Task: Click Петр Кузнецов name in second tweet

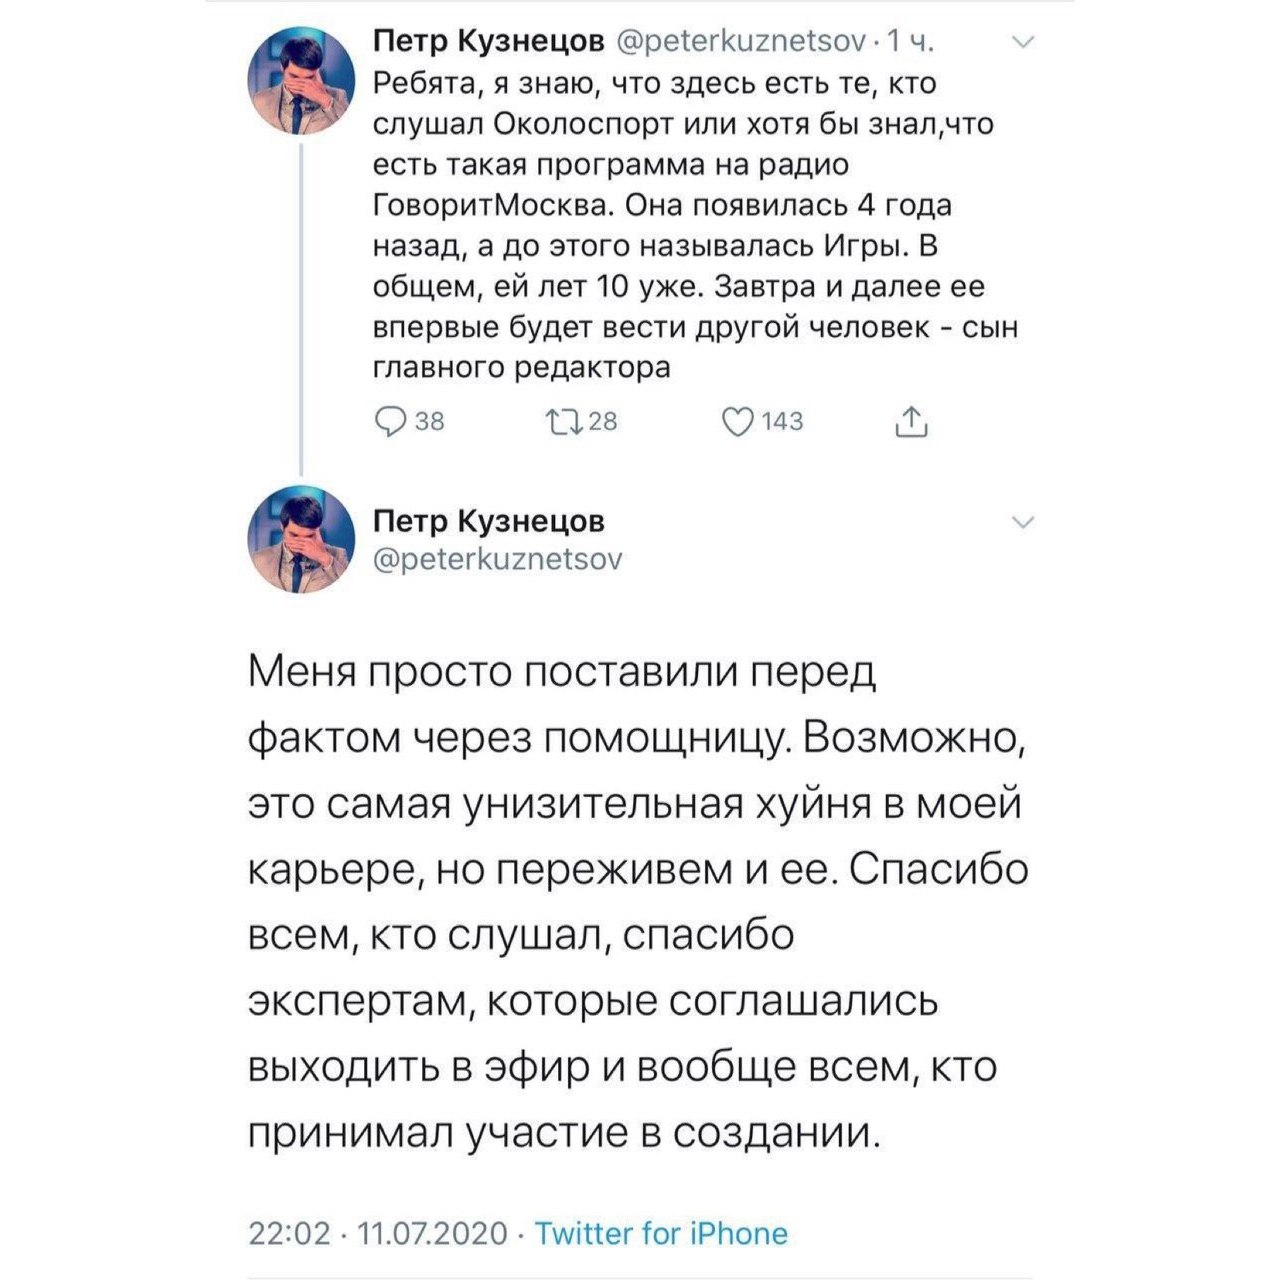Action: click(x=488, y=521)
